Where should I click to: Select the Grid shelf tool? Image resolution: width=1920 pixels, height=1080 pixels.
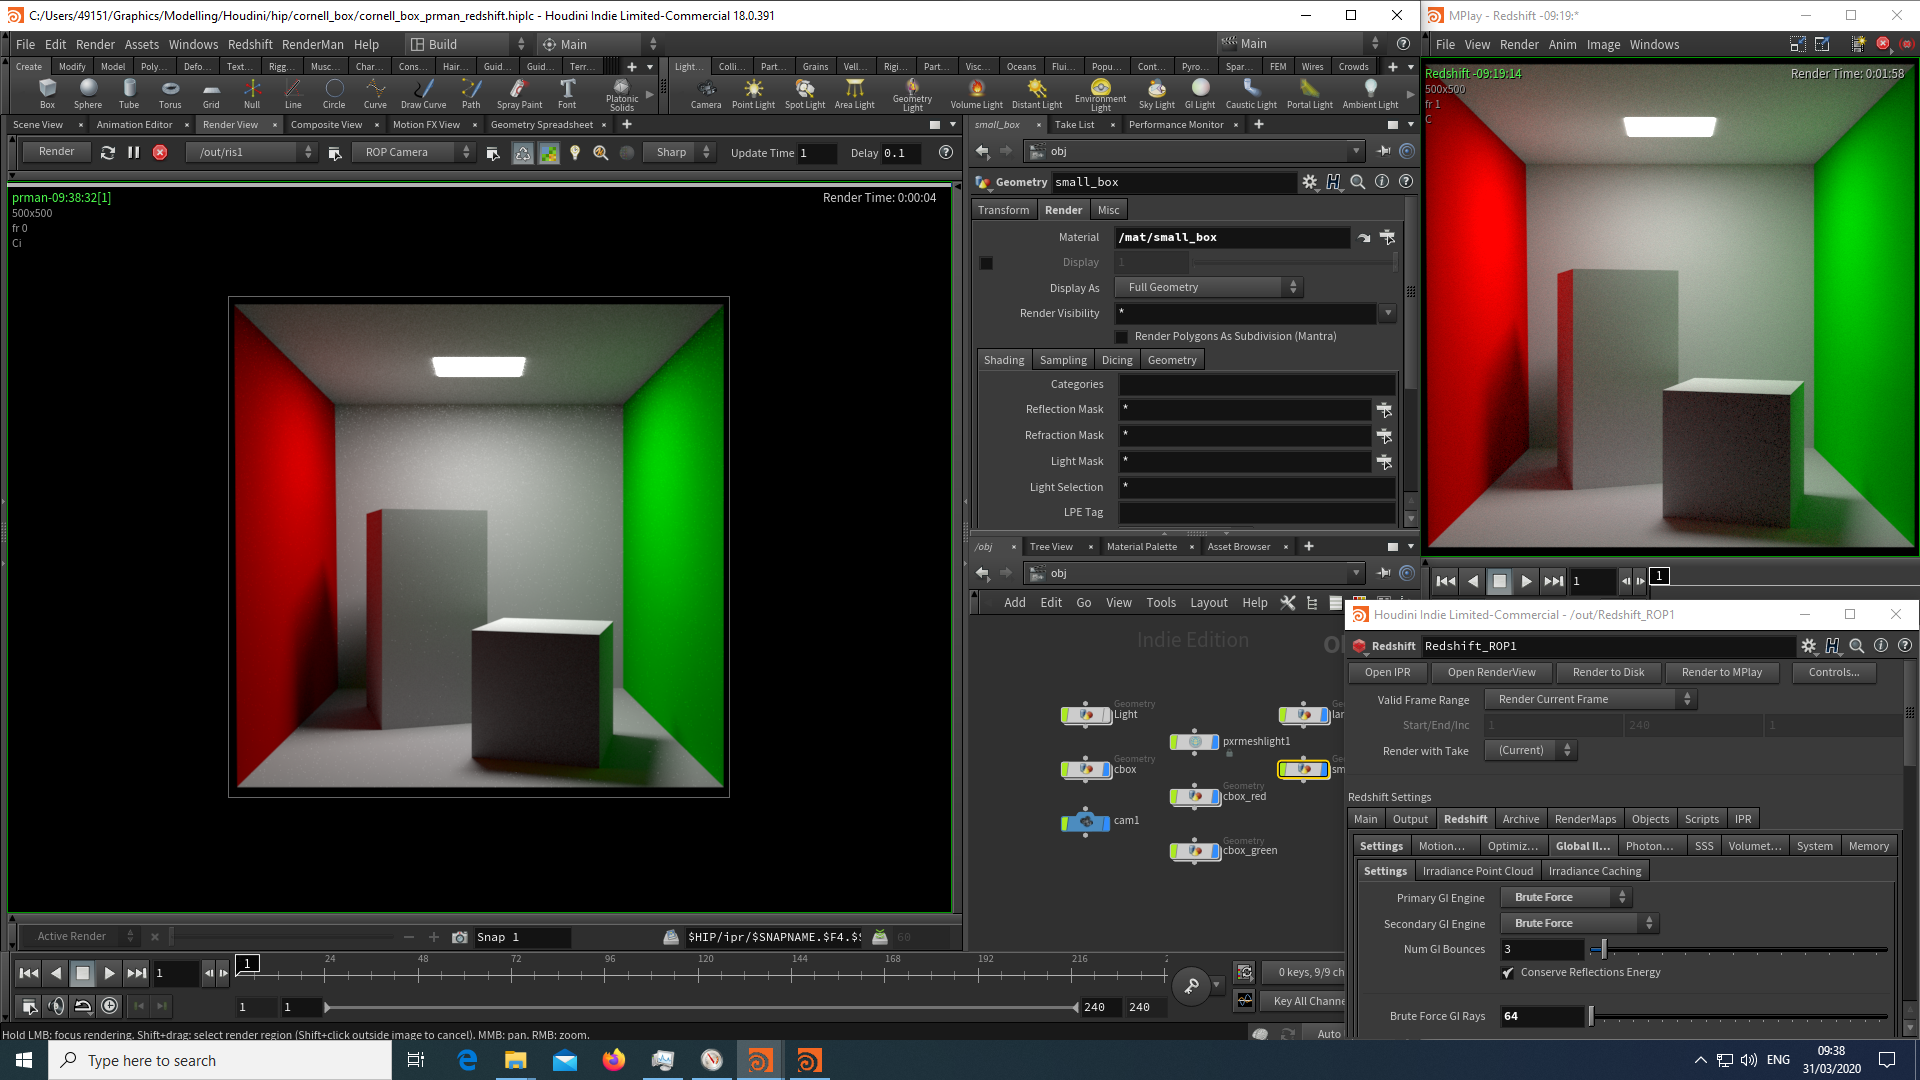click(x=211, y=93)
